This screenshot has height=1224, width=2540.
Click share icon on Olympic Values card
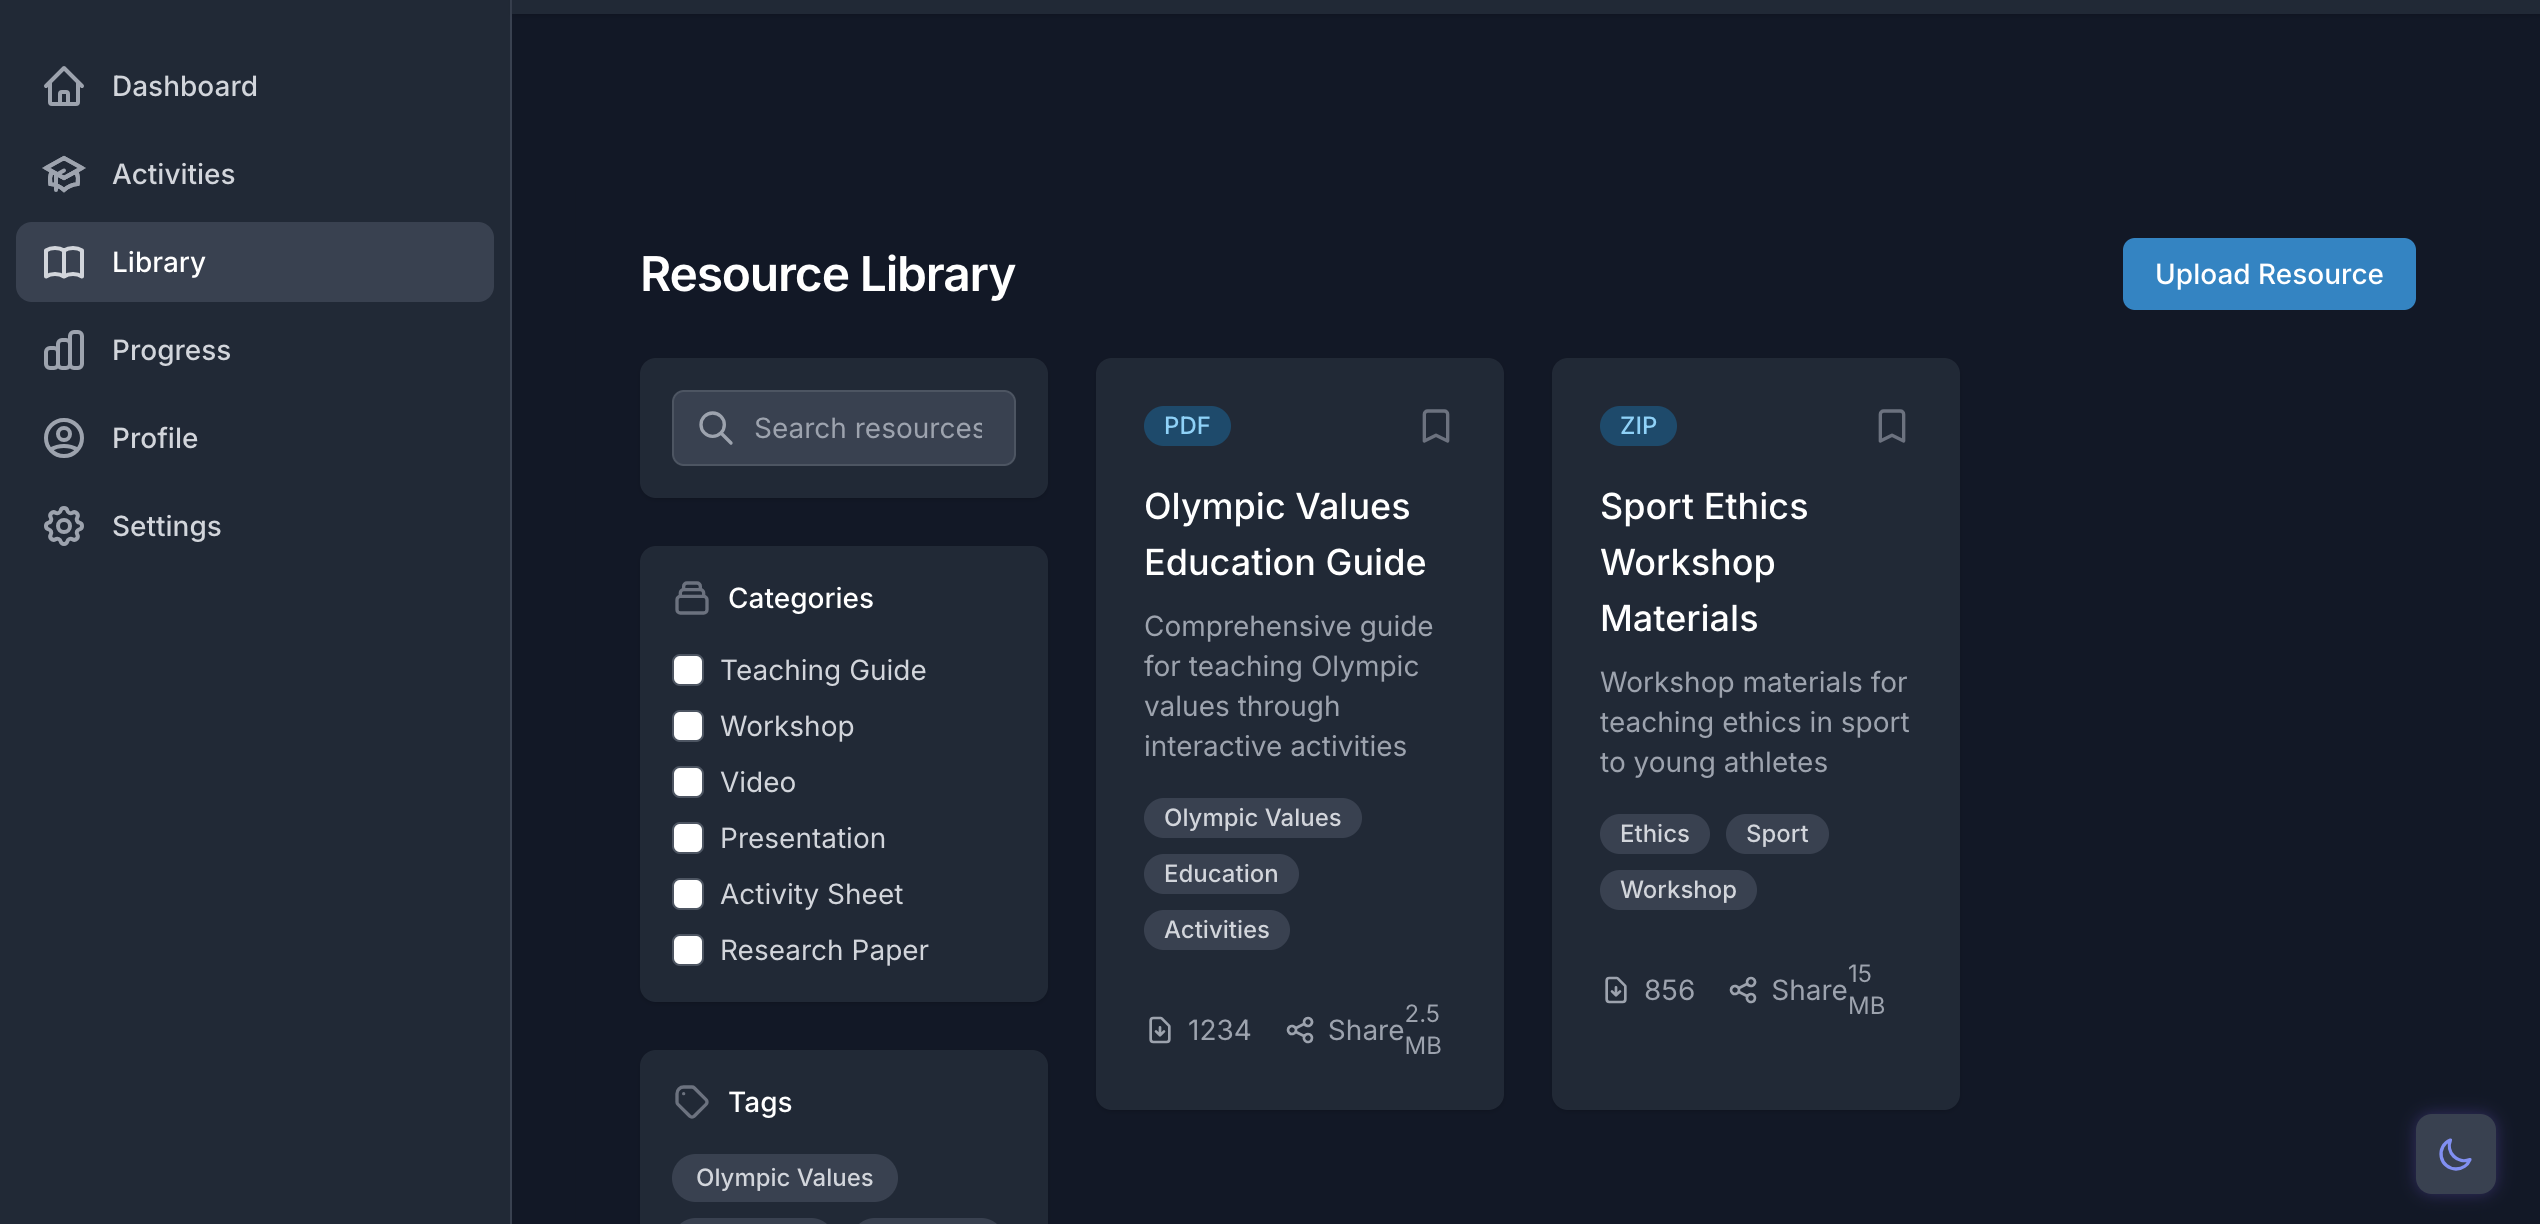pyautogui.click(x=1299, y=1030)
